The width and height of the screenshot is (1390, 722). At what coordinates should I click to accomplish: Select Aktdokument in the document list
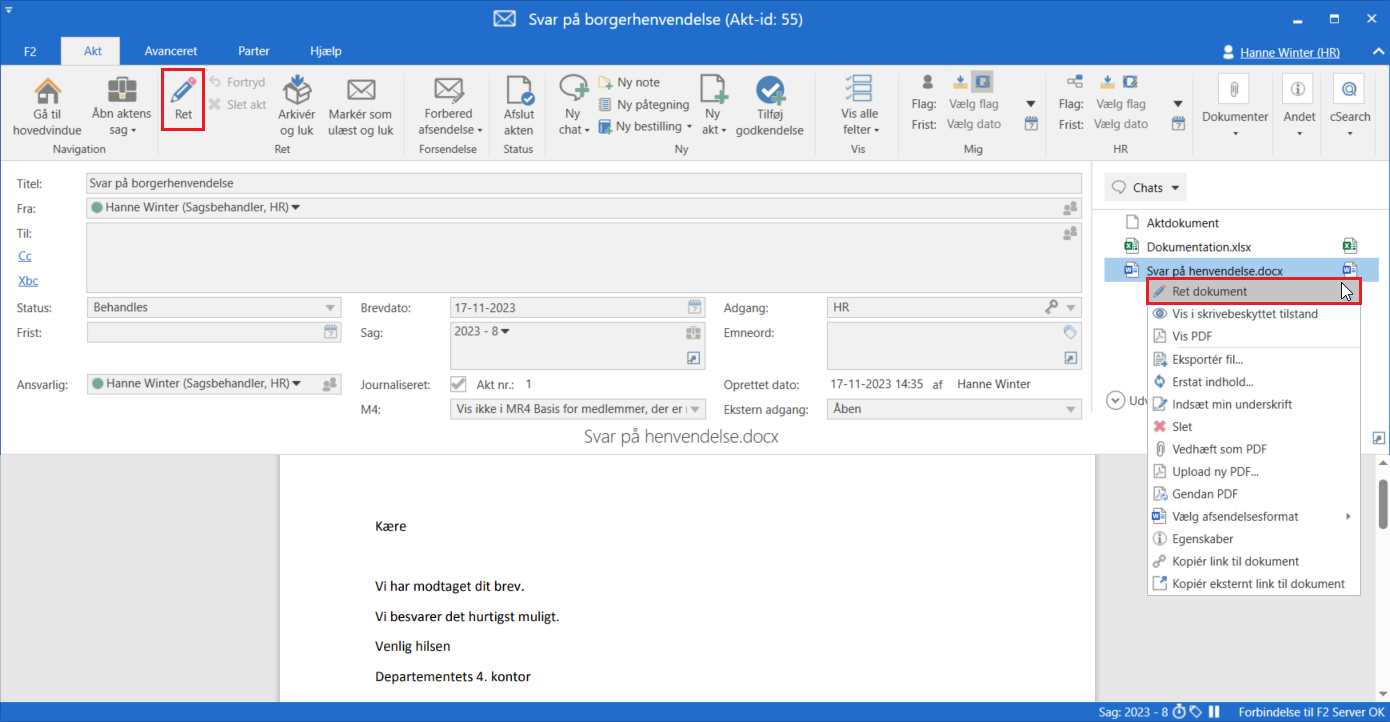(x=1183, y=223)
